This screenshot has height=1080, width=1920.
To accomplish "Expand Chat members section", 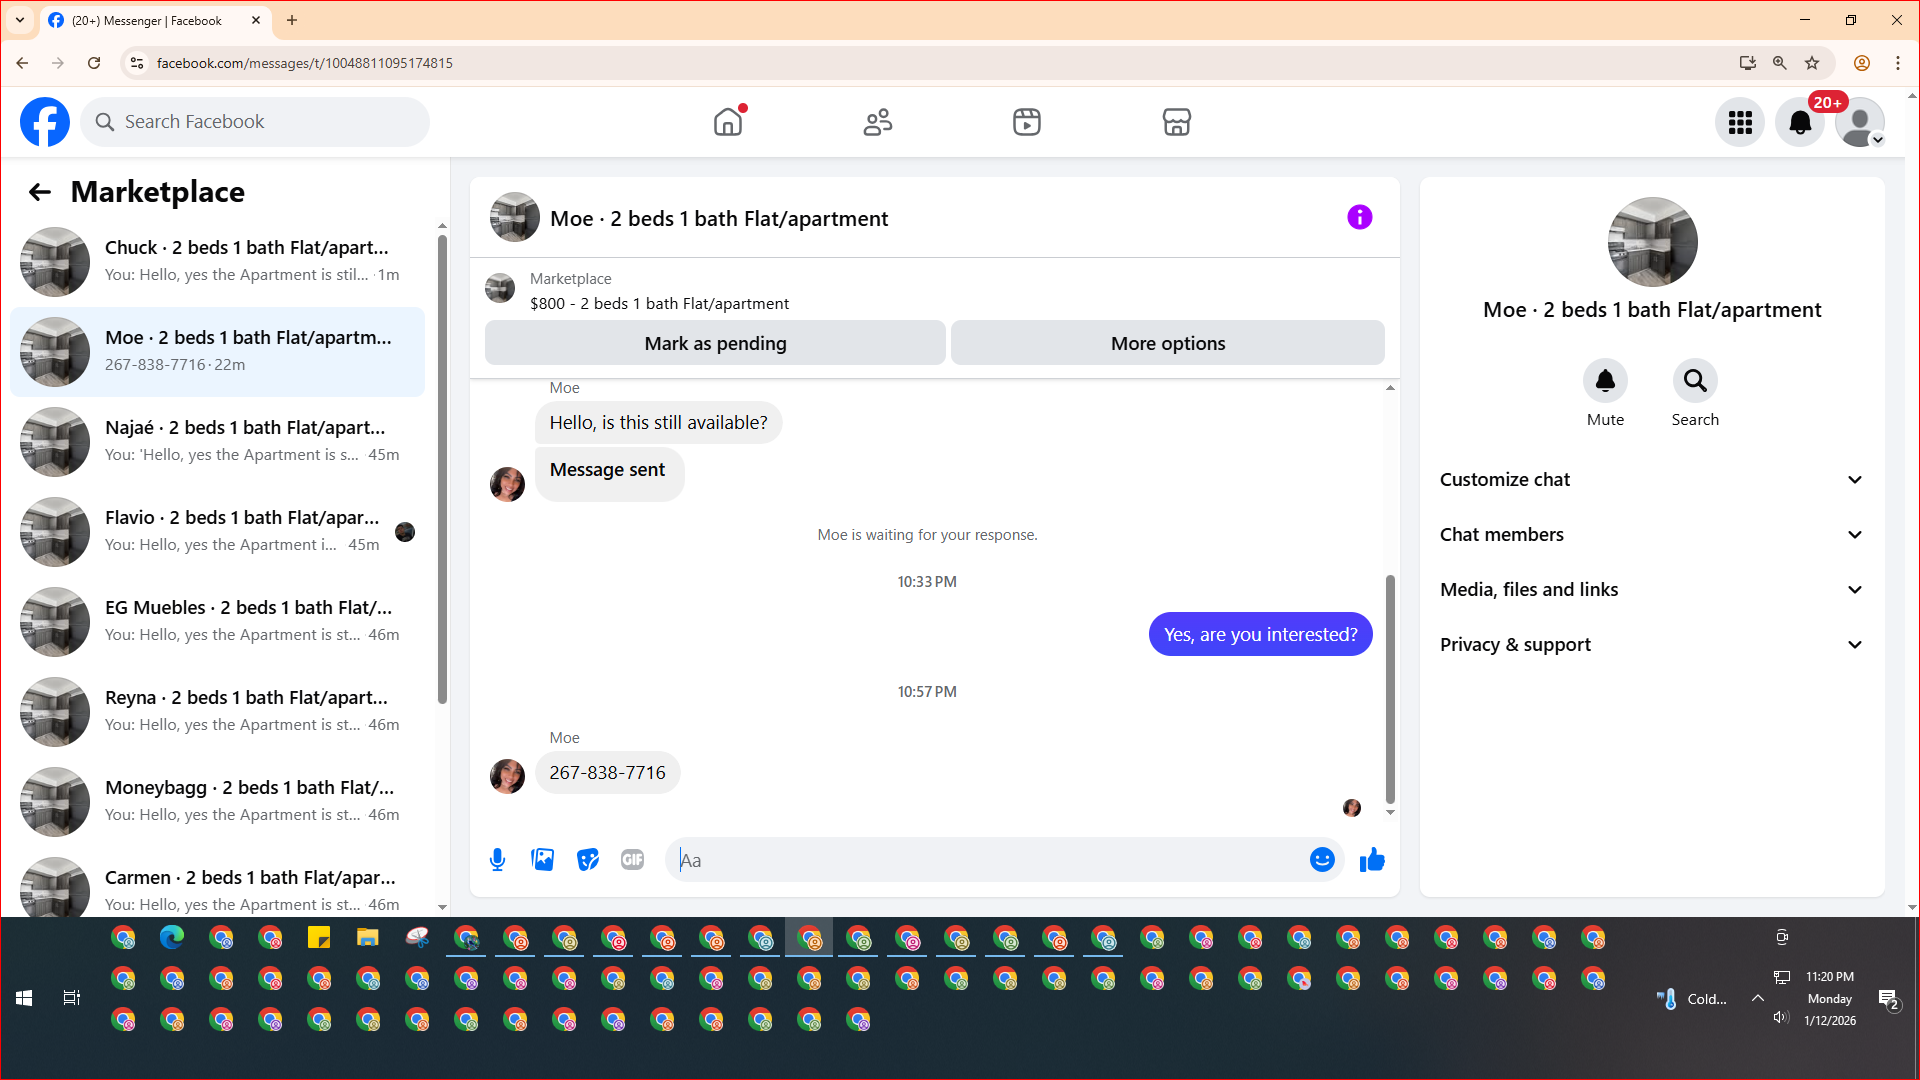I will click(1651, 535).
